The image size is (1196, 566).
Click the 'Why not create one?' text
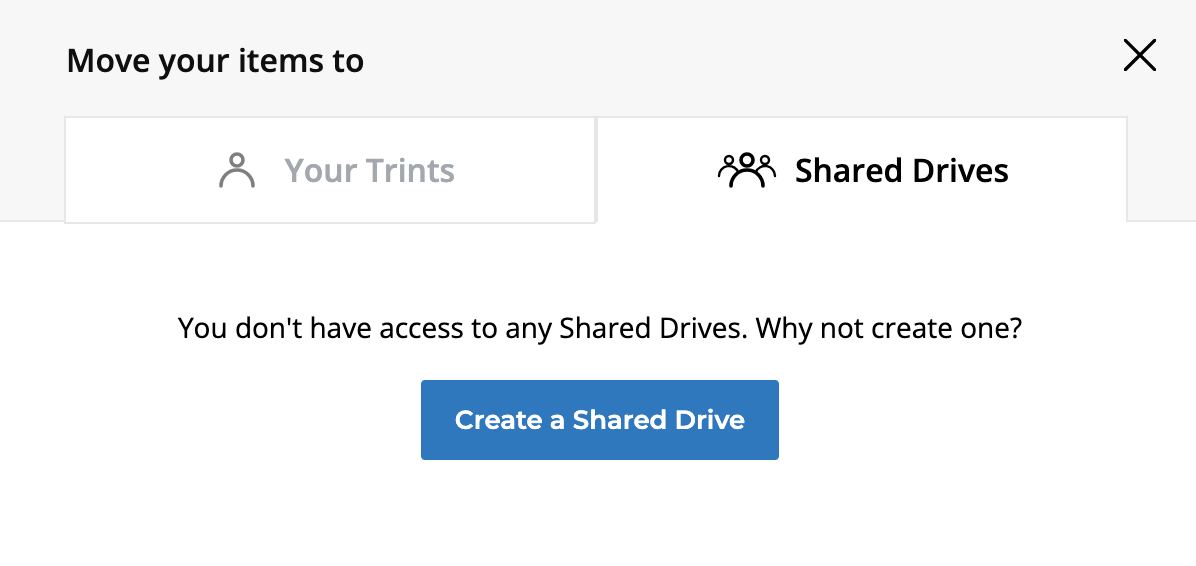pos(888,328)
